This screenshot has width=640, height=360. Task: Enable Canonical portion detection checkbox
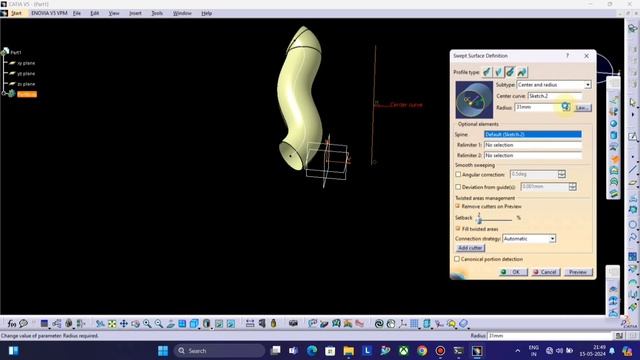457,259
